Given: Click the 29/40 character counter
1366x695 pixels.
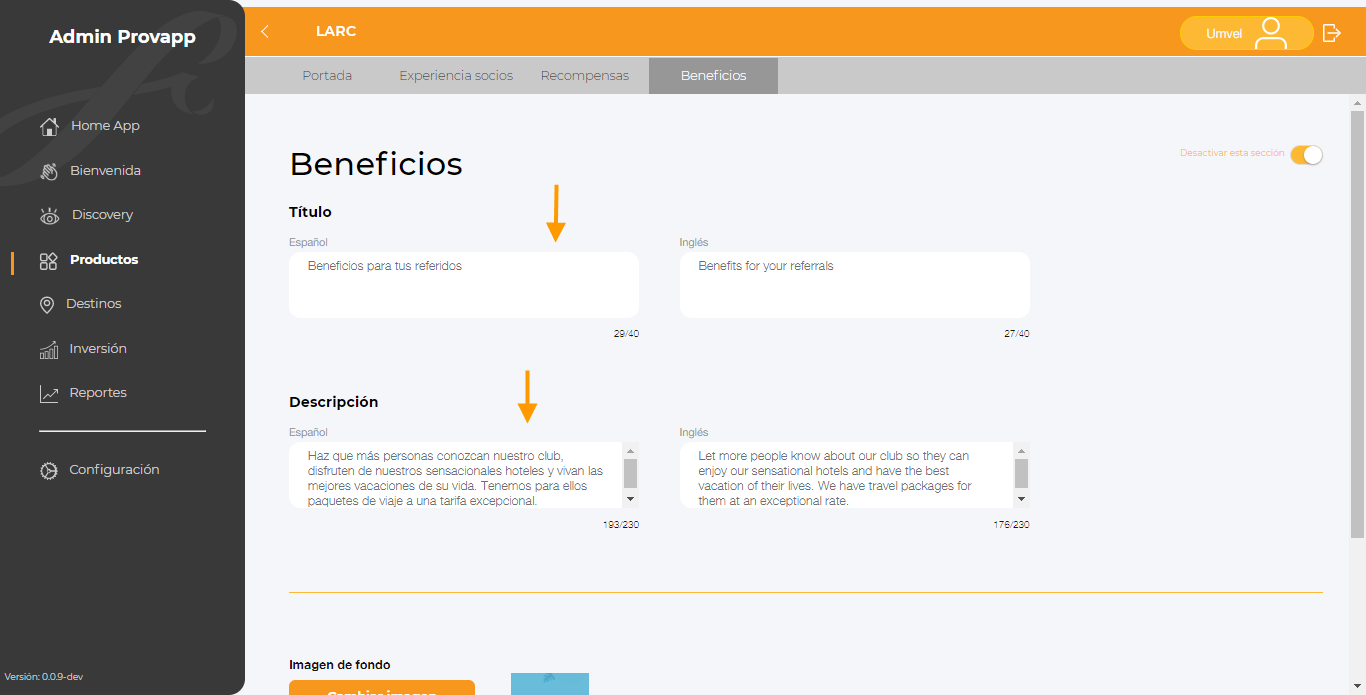Looking at the screenshot, I should coord(626,334).
